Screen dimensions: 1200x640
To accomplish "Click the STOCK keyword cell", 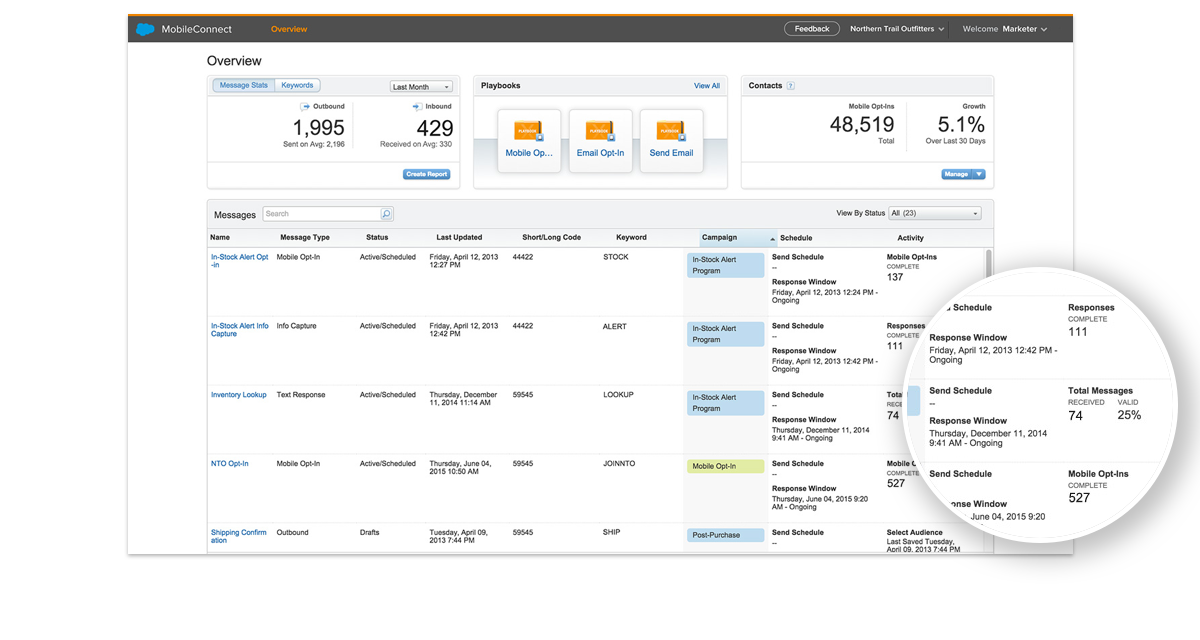I will pos(615,257).
